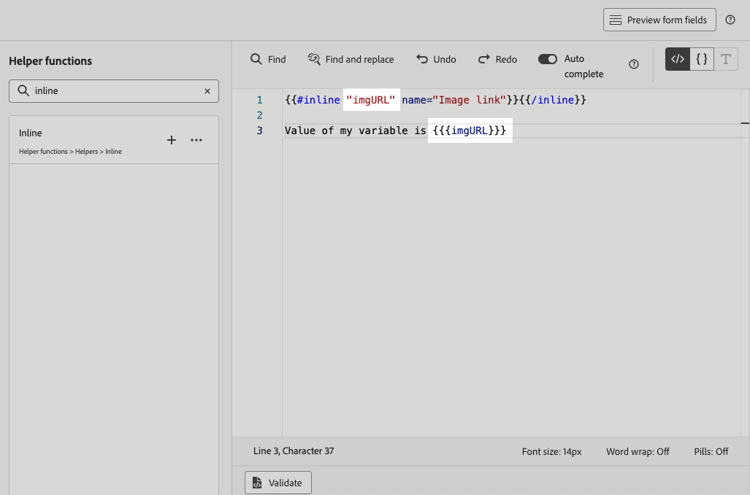
Task: Click the editor vertical scrollbar
Action: [x=745, y=262]
